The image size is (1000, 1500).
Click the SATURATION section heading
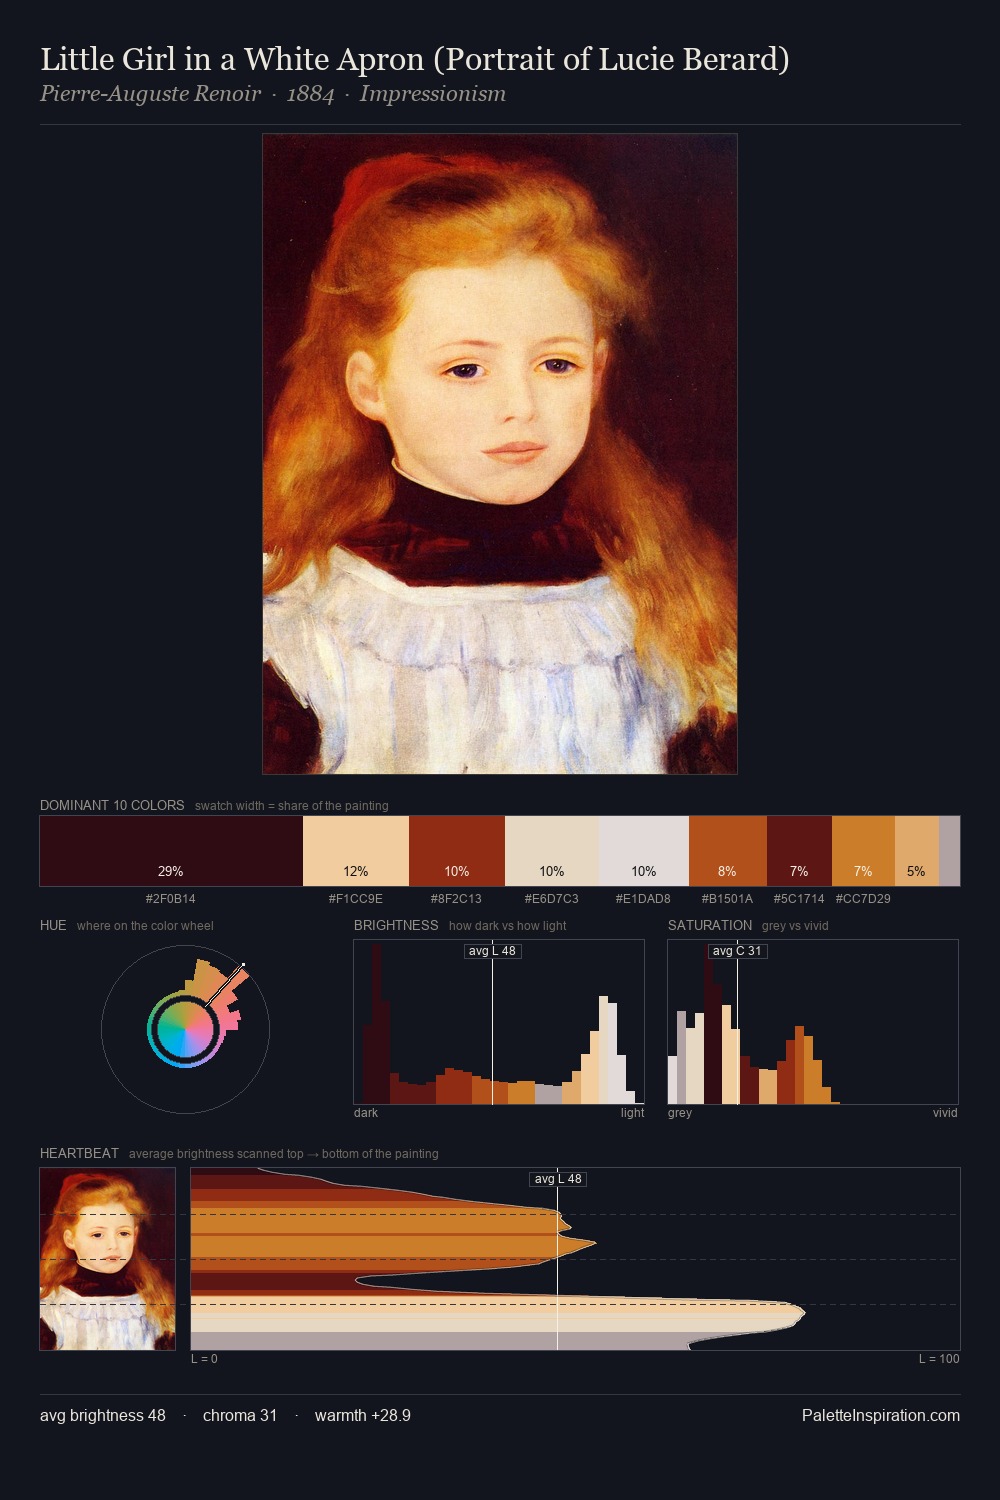point(710,925)
